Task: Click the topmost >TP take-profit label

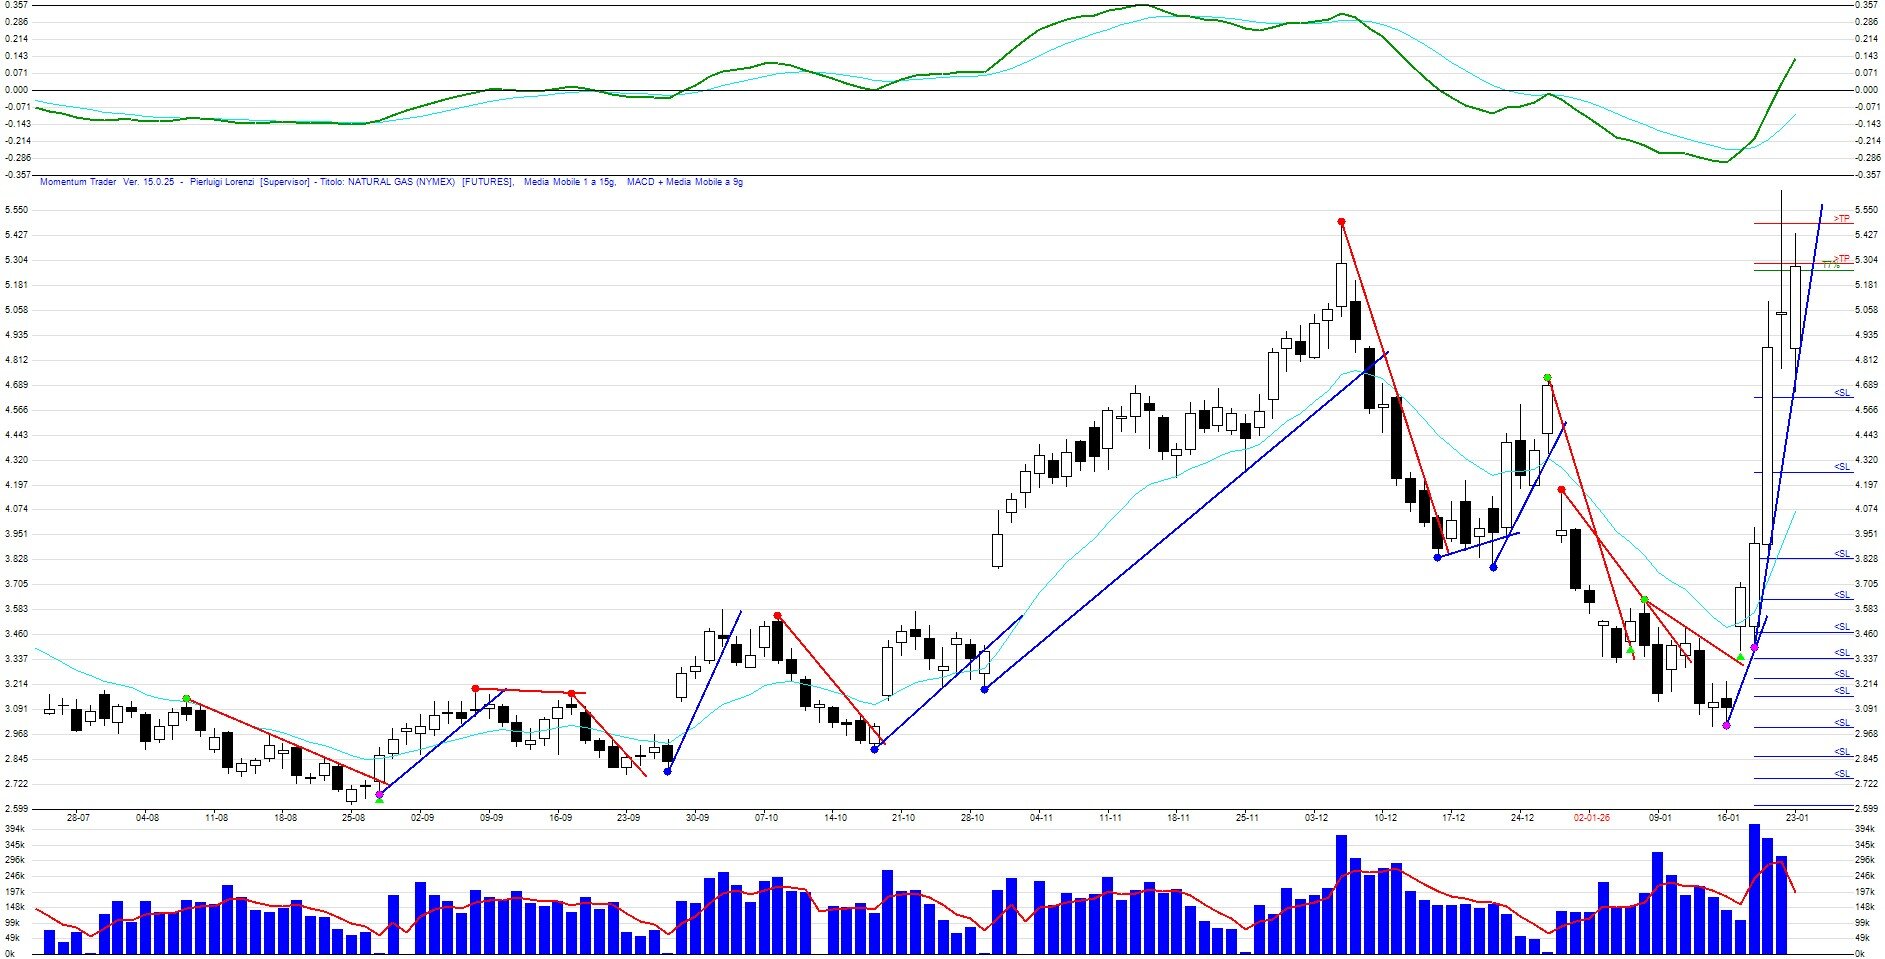Action: click(1842, 219)
